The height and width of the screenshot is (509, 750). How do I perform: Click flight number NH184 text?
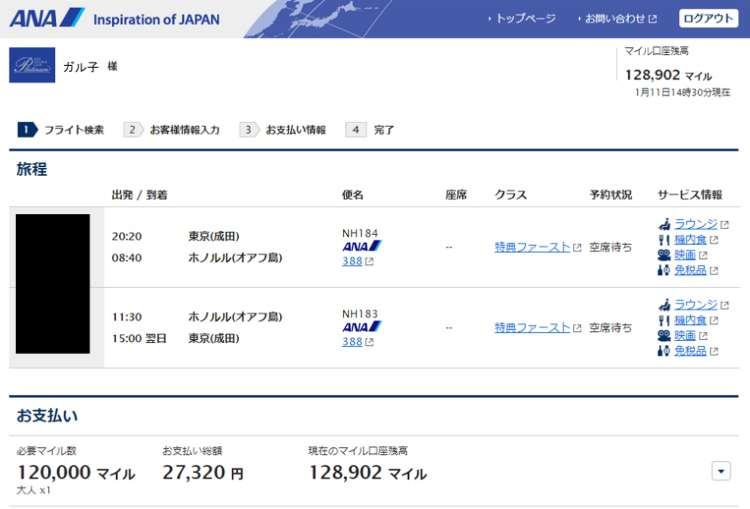click(360, 233)
